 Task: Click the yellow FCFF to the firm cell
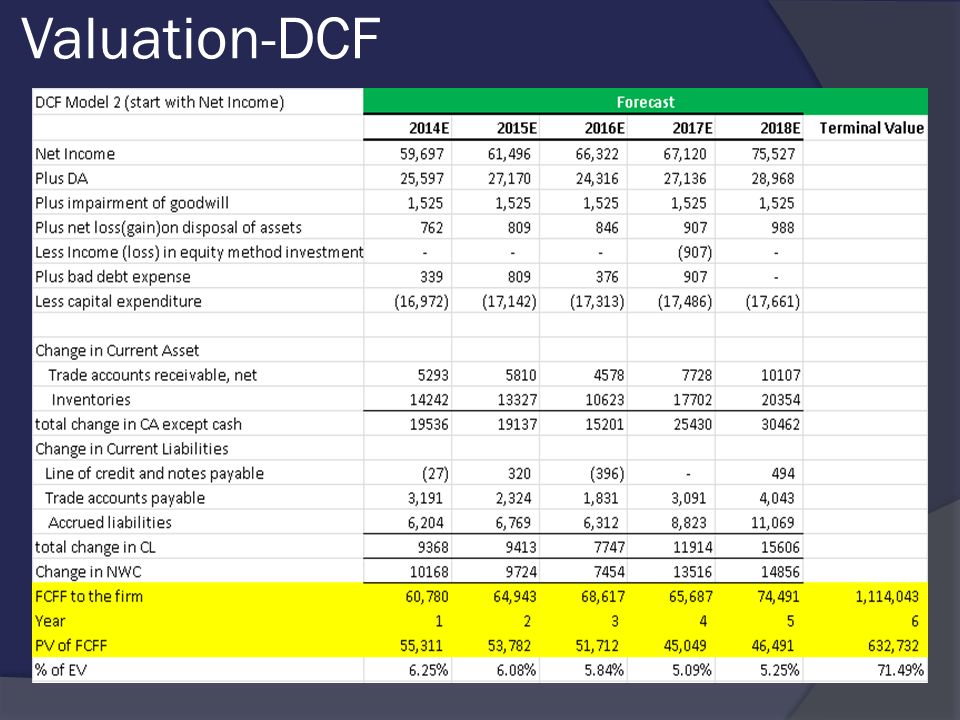[198, 596]
